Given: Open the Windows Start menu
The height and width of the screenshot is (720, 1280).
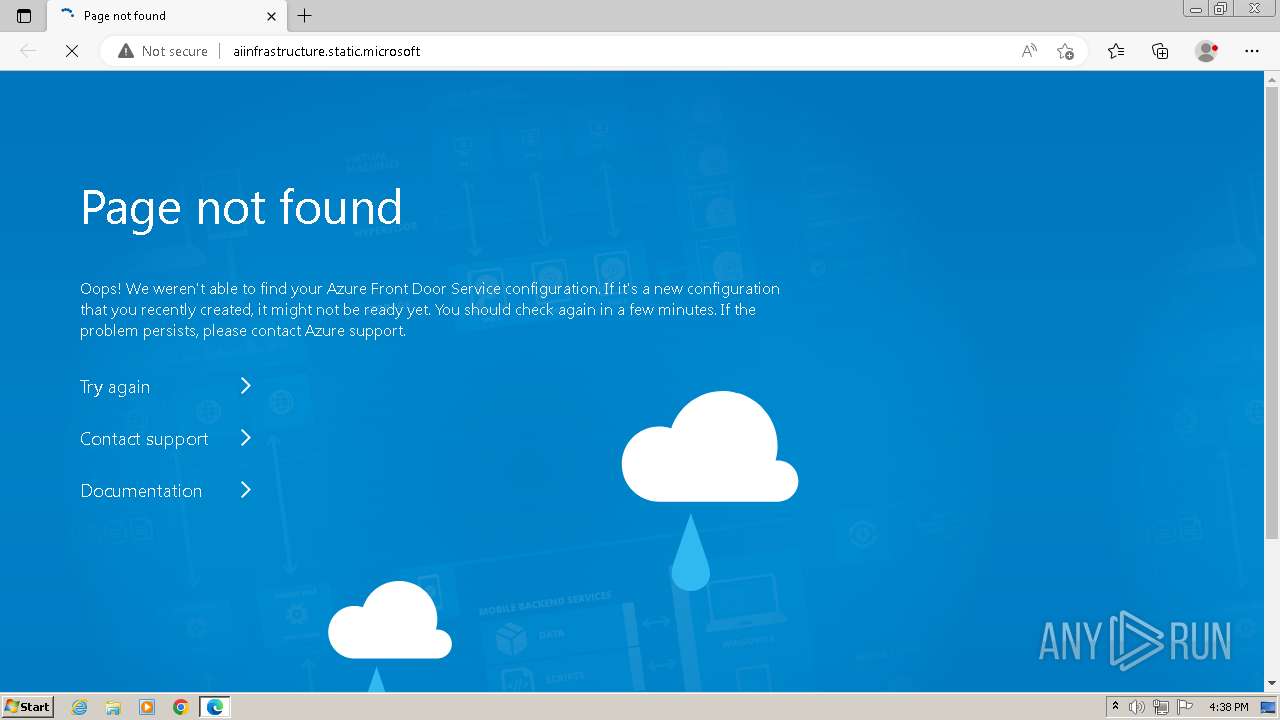Looking at the screenshot, I should (x=28, y=707).
